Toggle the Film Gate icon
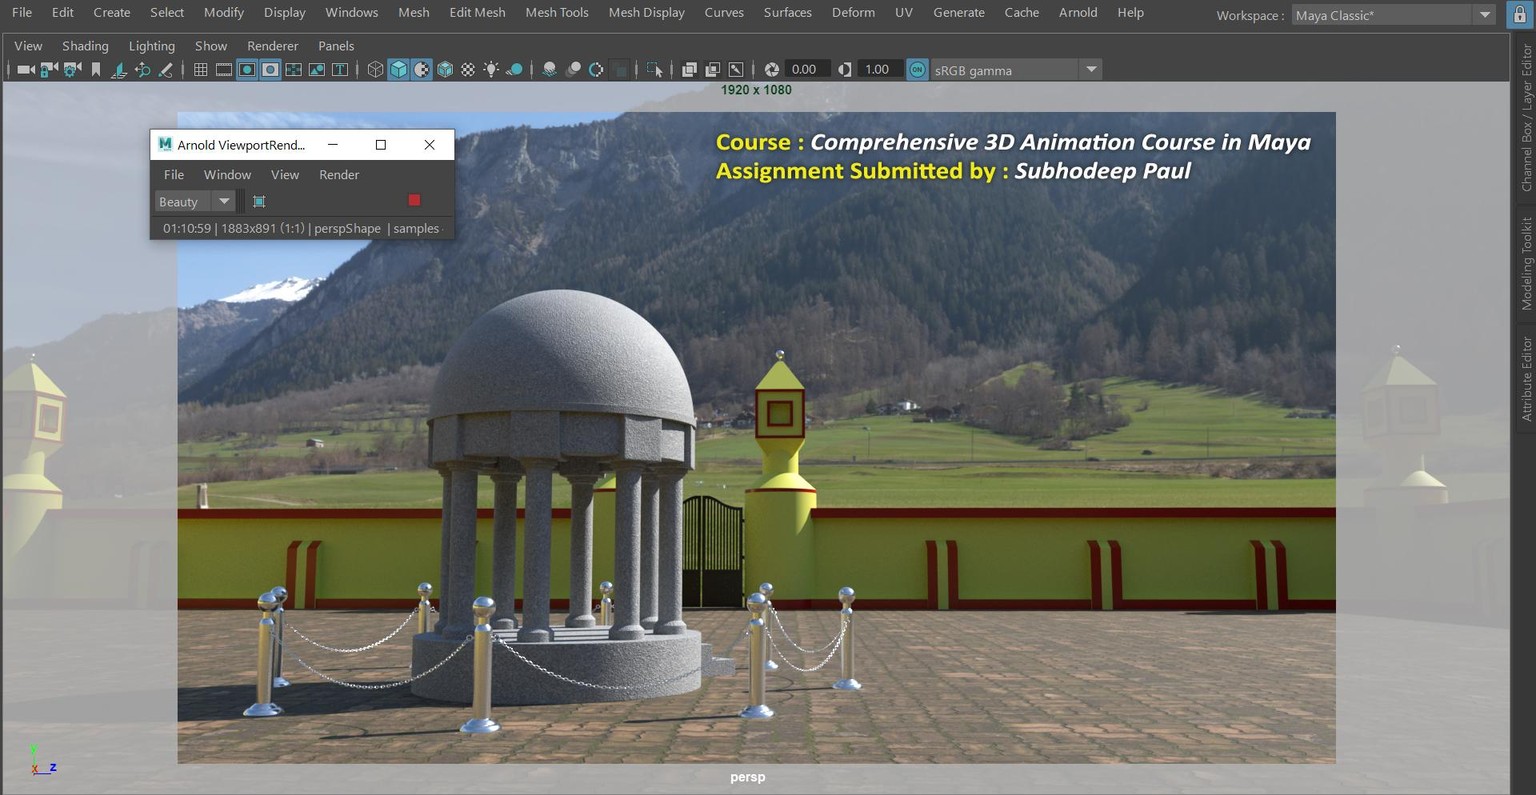Image resolution: width=1536 pixels, height=795 pixels. (x=224, y=69)
